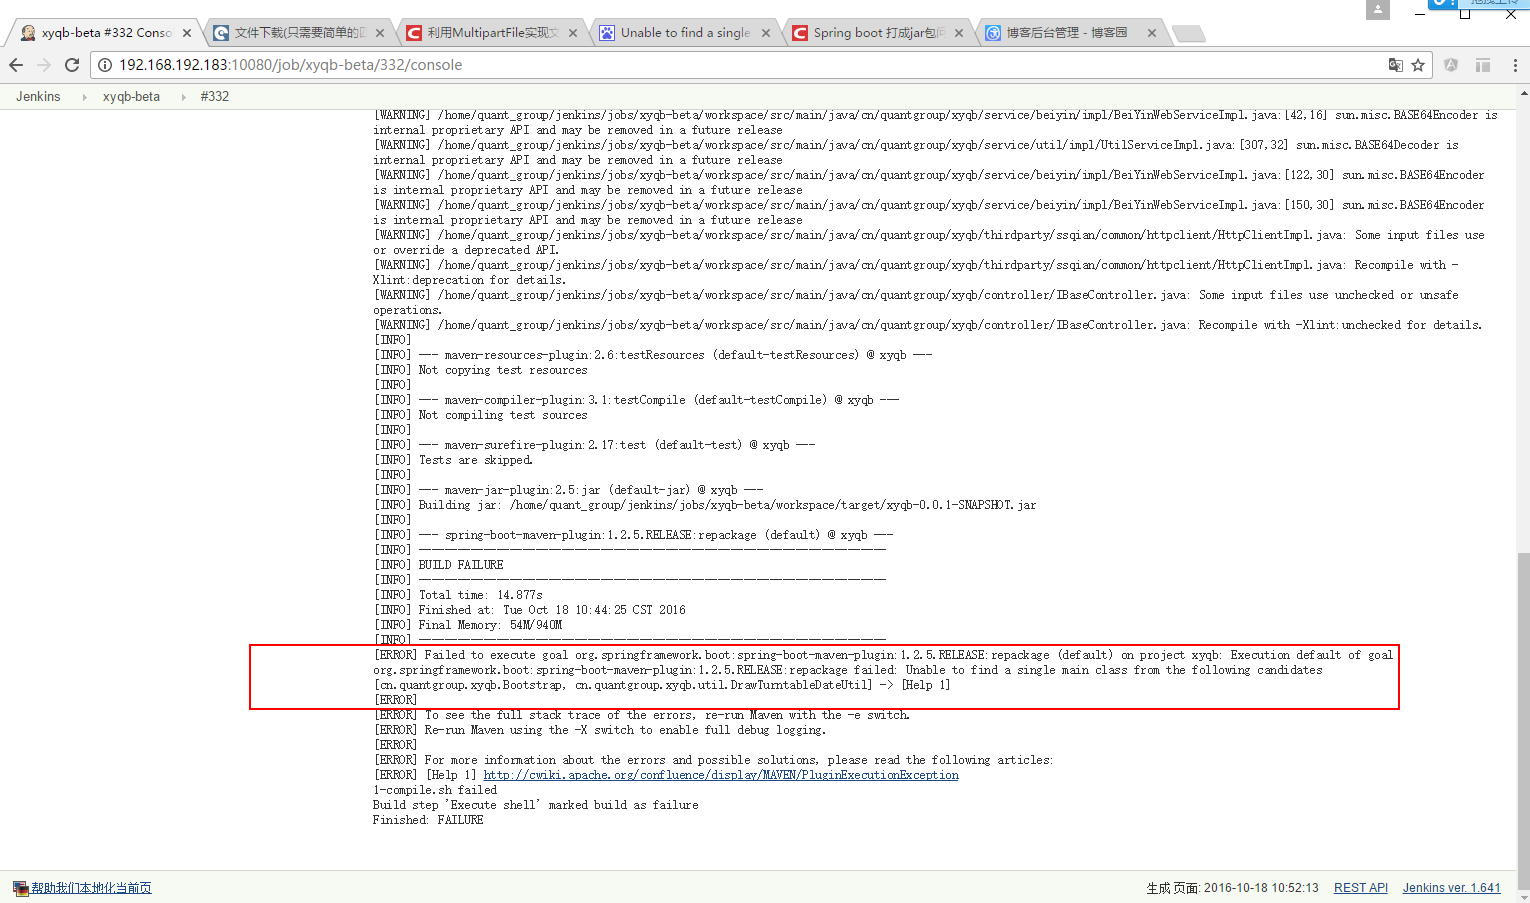Image resolution: width=1530 pixels, height=903 pixels.
Task: Click the 'Not compiling test sources' line
Action: (481, 415)
